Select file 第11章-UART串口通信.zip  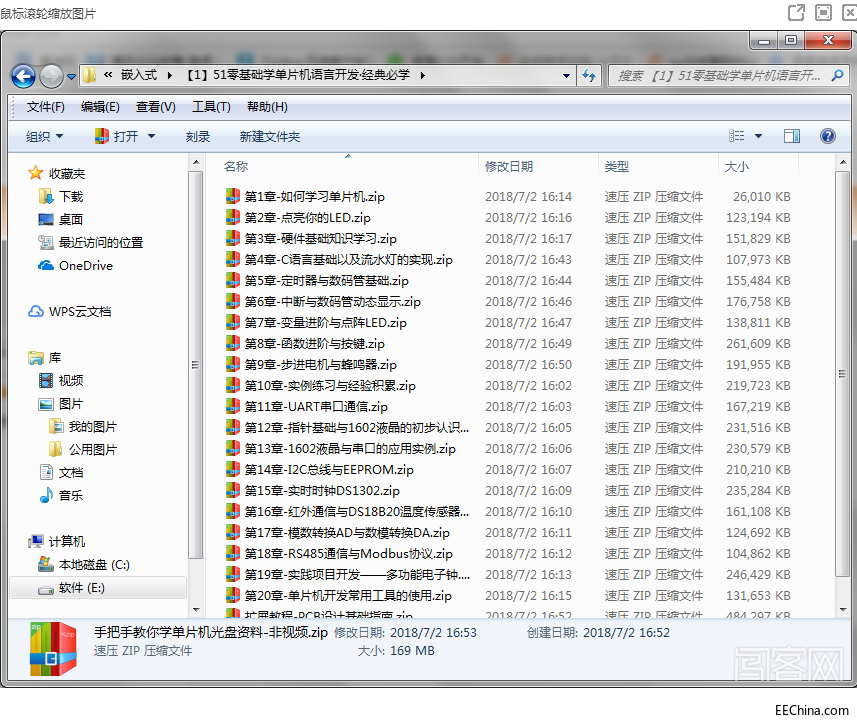coord(316,406)
